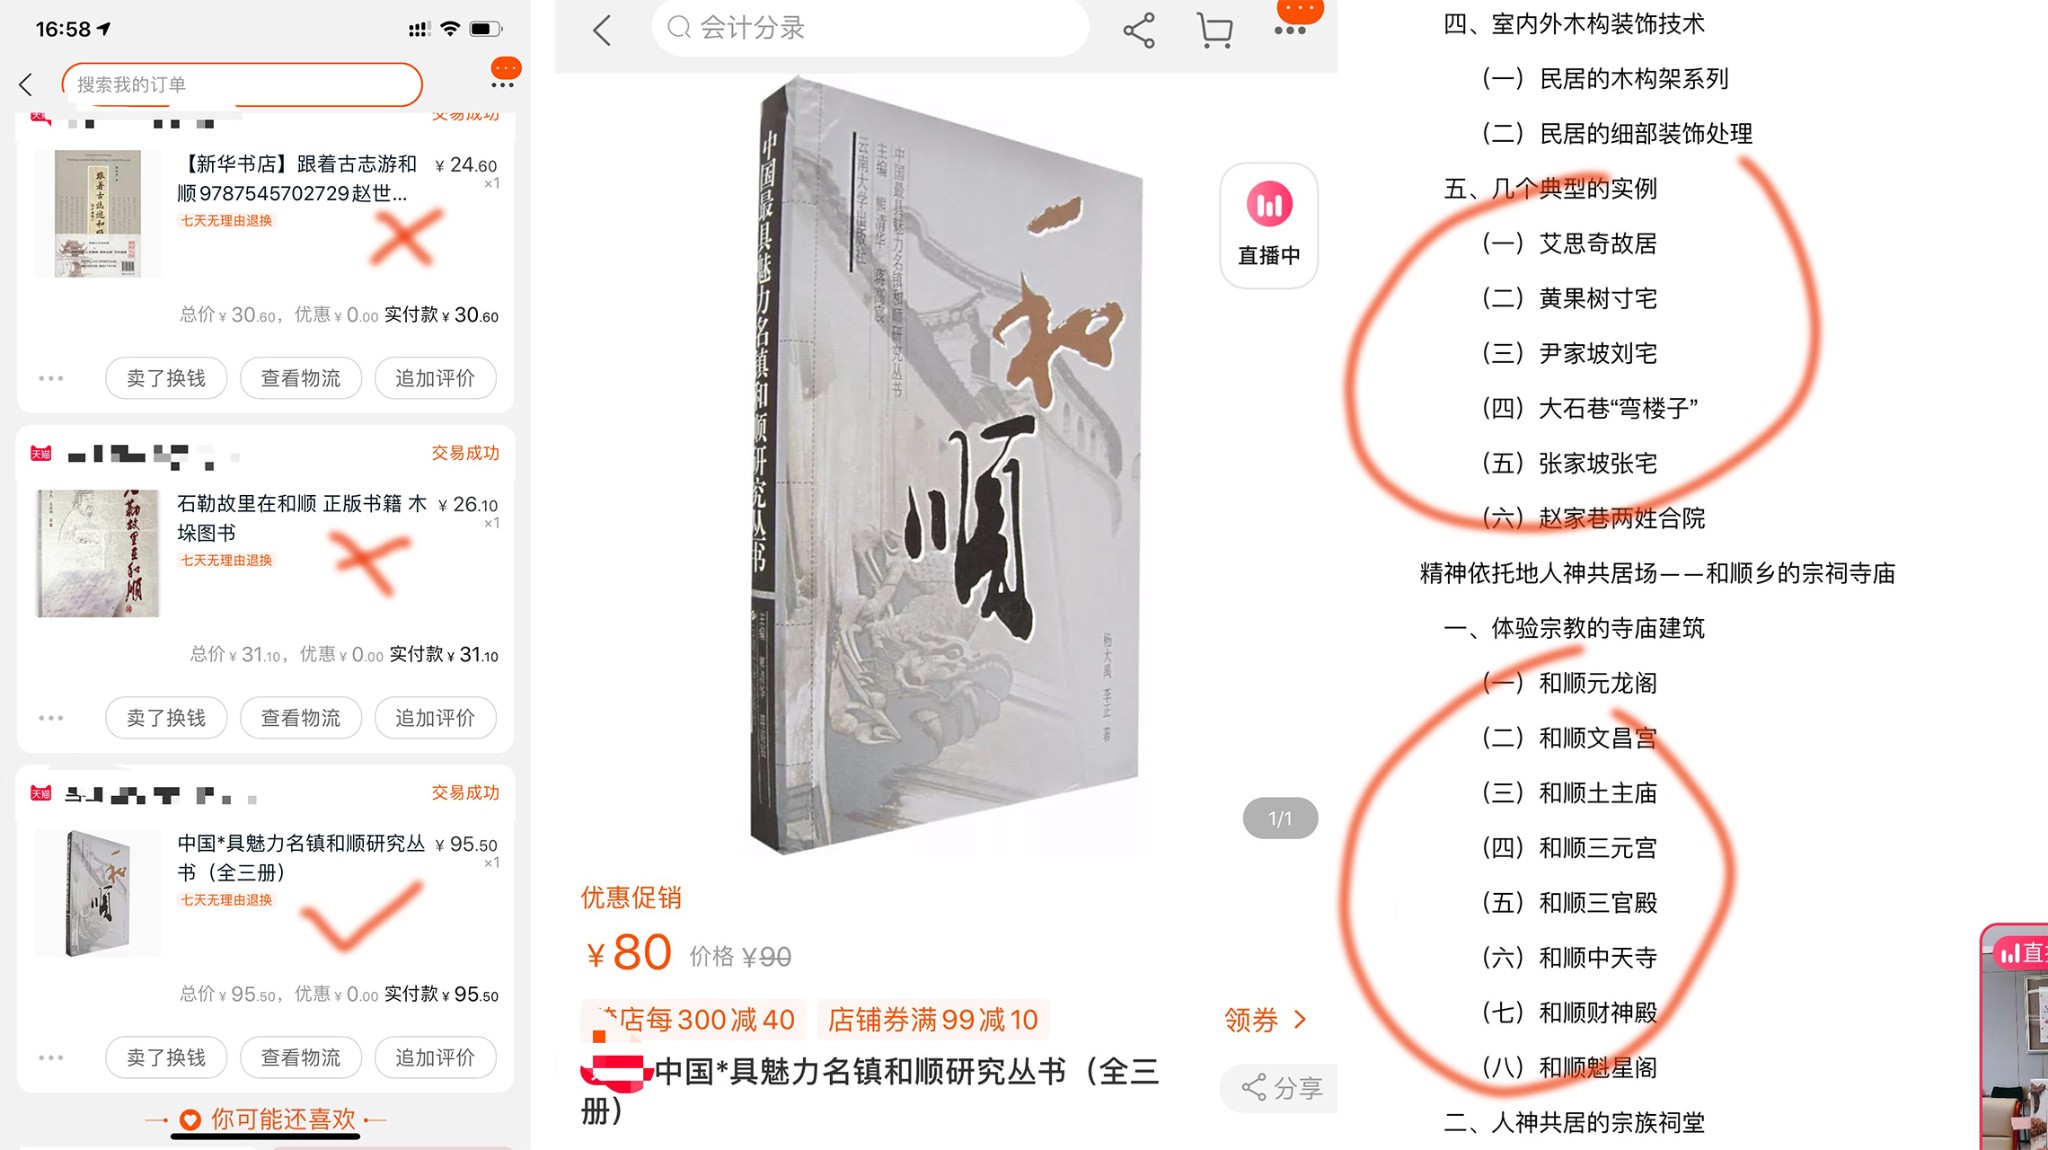Open the 跟着古志游和顺 book thumbnail
This screenshot has width=2048, height=1150.
pos(97,213)
